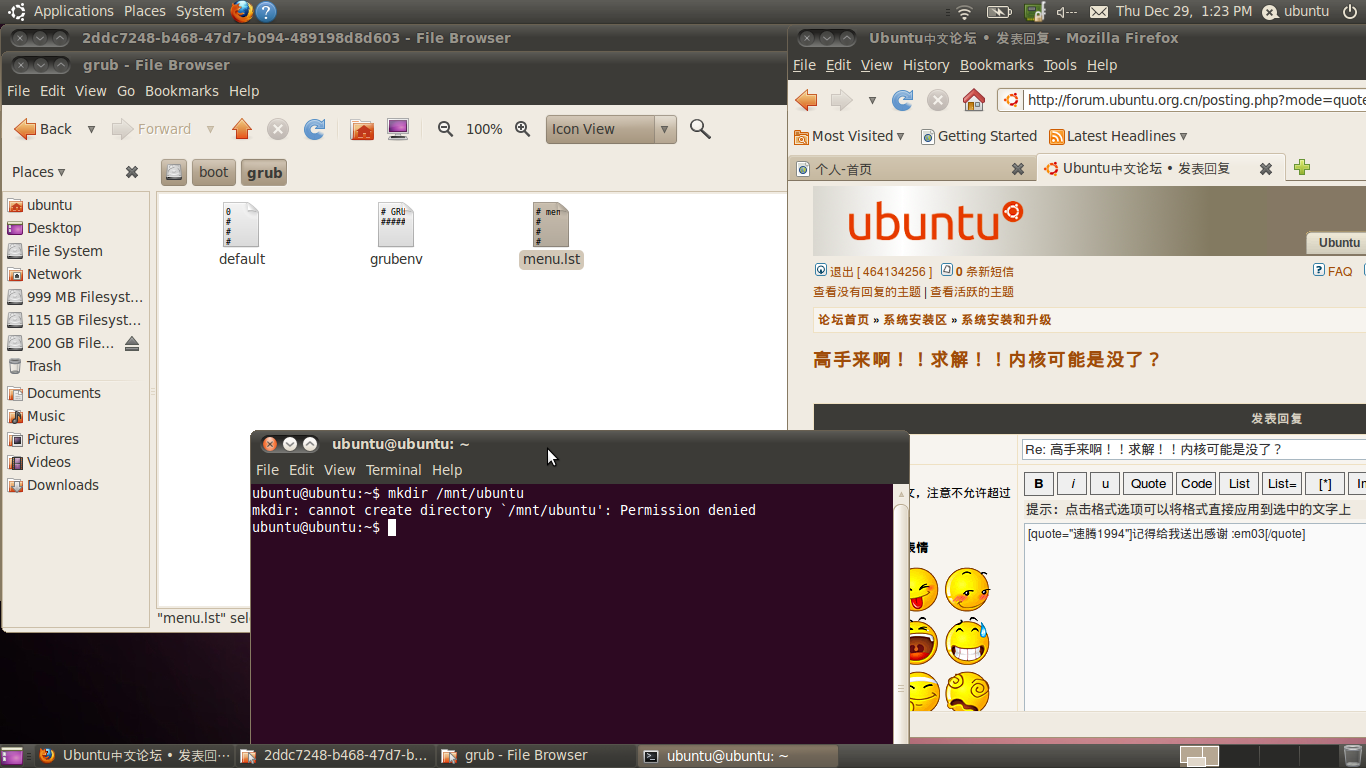This screenshot has width=1366, height=768.
Task: Click the reply subject input field
Action: click(1194, 450)
